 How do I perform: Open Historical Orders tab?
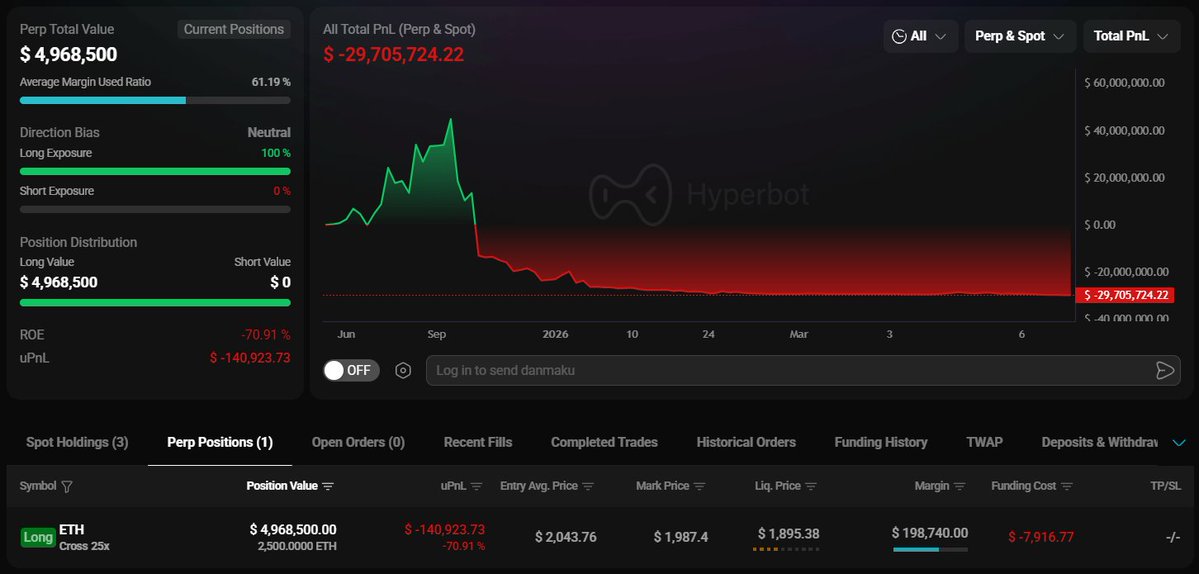pos(746,443)
